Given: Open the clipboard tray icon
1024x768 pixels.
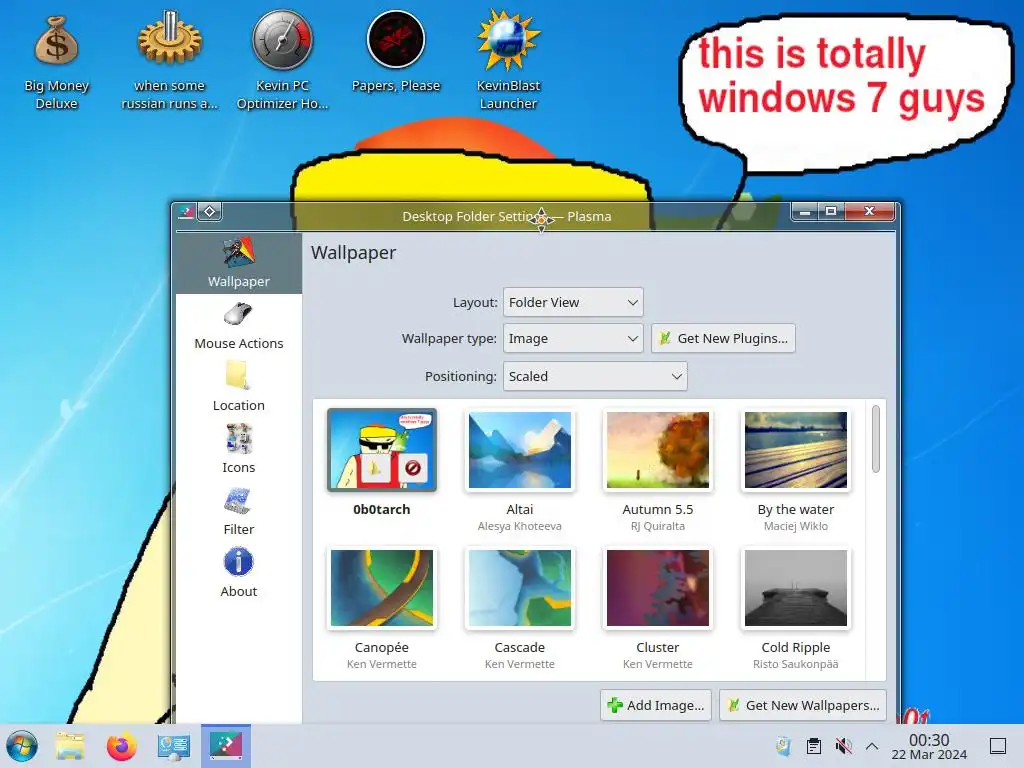Looking at the screenshot, I should (x=814, y=746).
